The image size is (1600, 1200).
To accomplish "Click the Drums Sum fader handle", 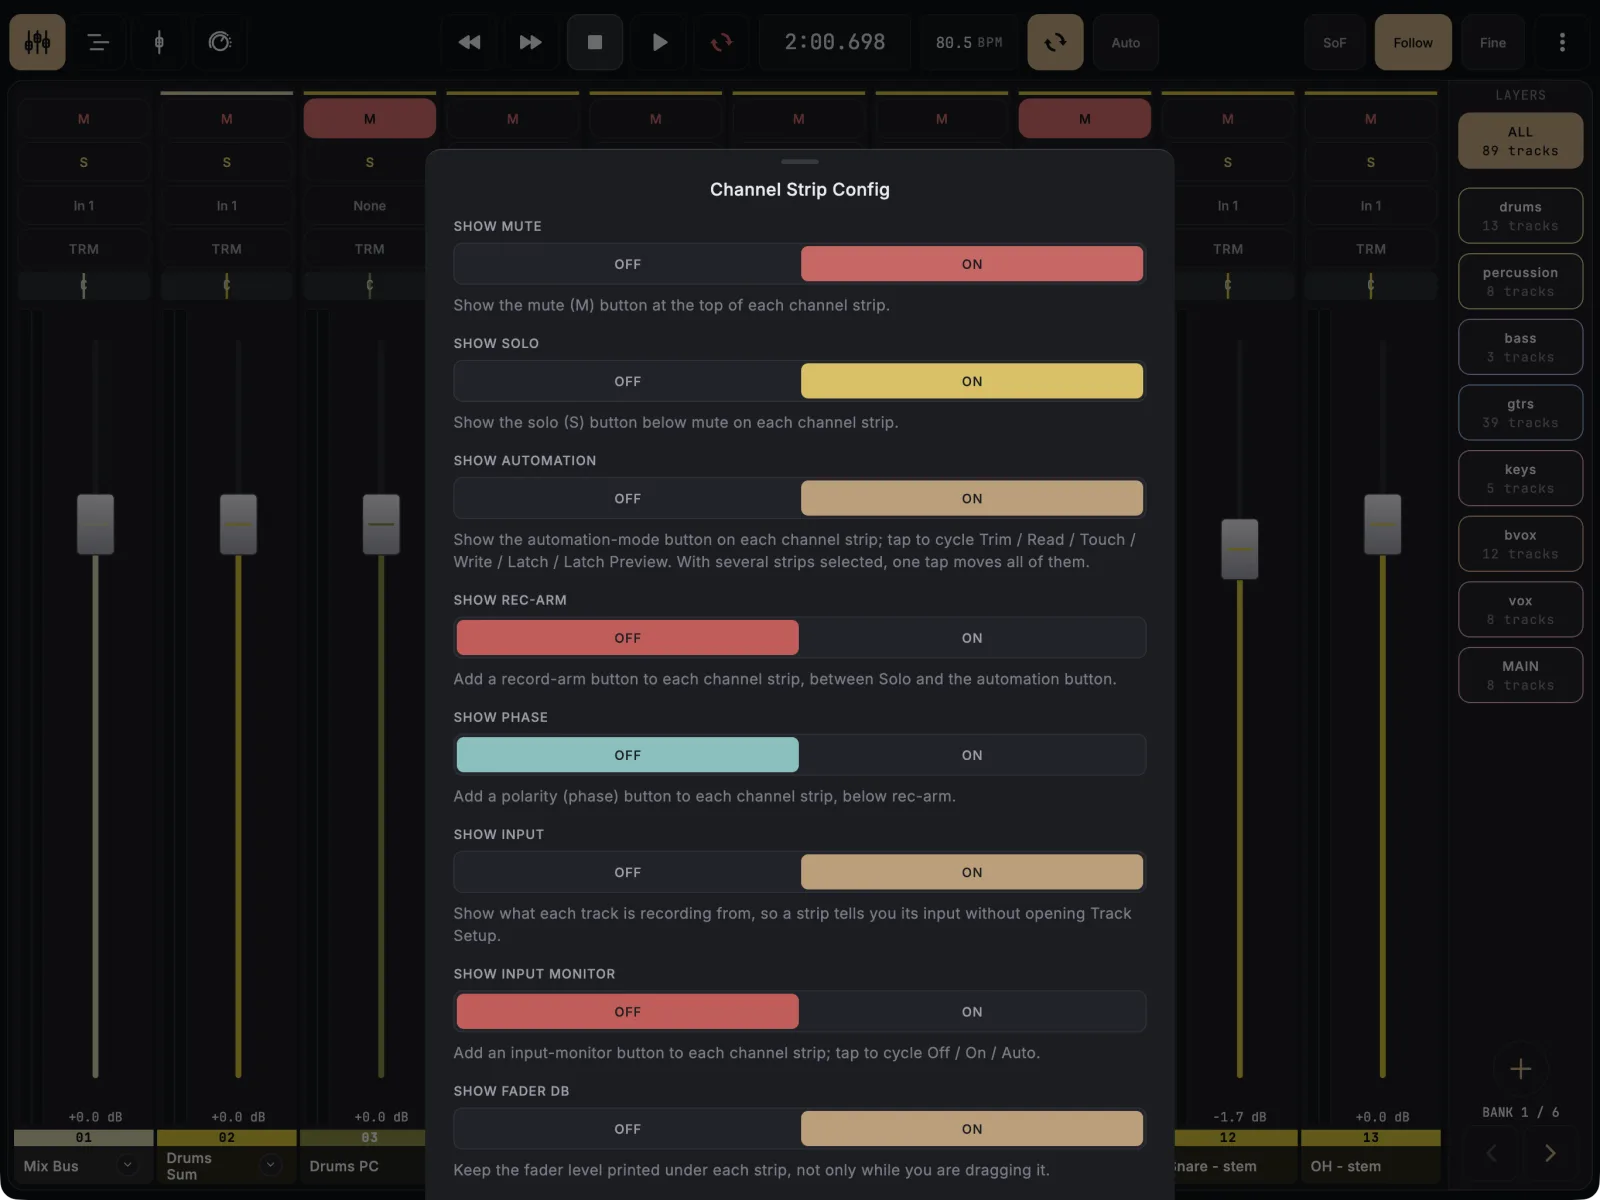I will tap(238, 524).
